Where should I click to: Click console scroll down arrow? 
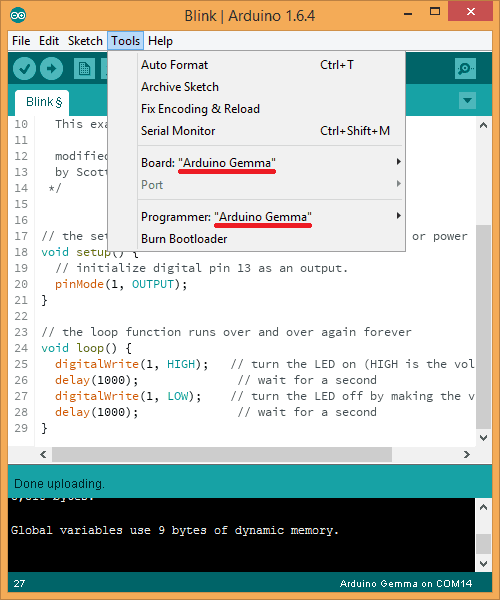click(x=484, y=564)
